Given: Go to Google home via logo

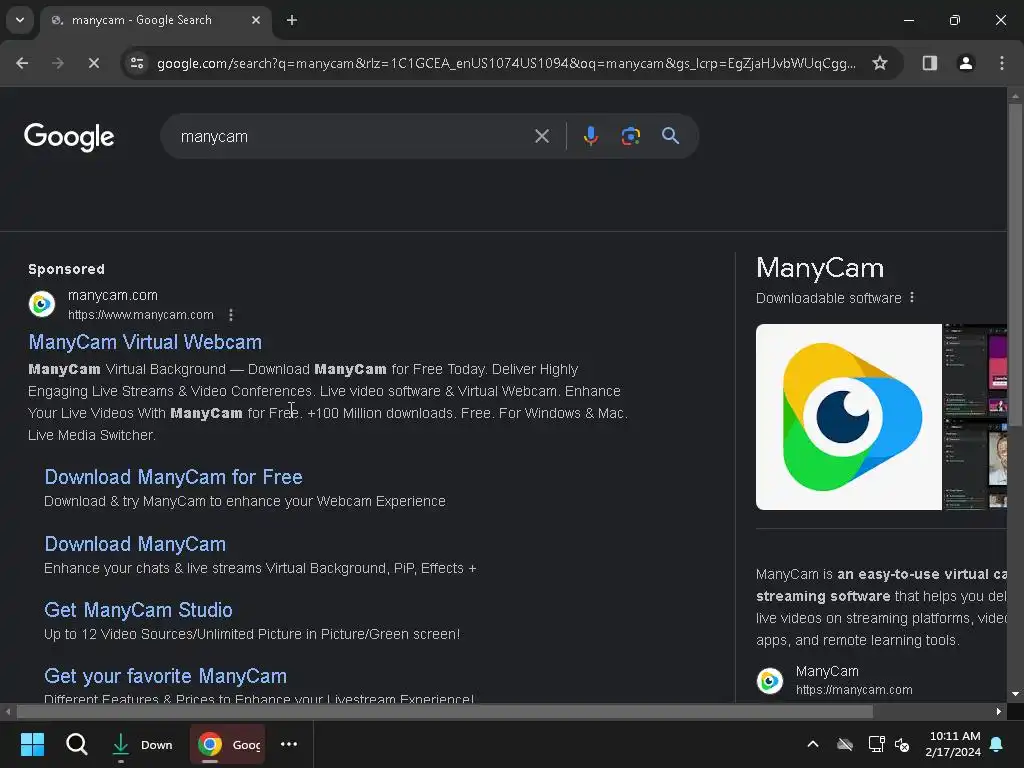Looking at the screenshot, I should (69, 136).
